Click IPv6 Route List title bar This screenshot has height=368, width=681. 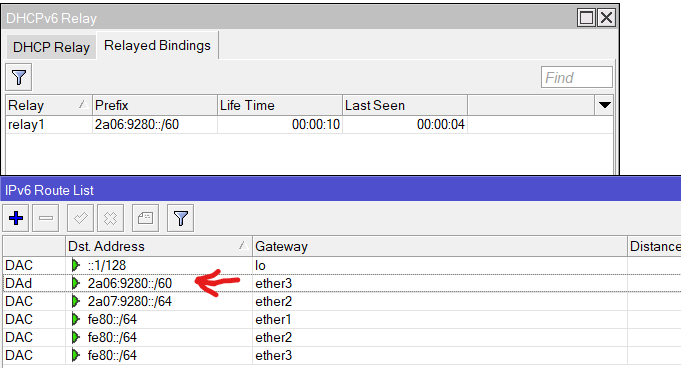(x=341, y=190)
